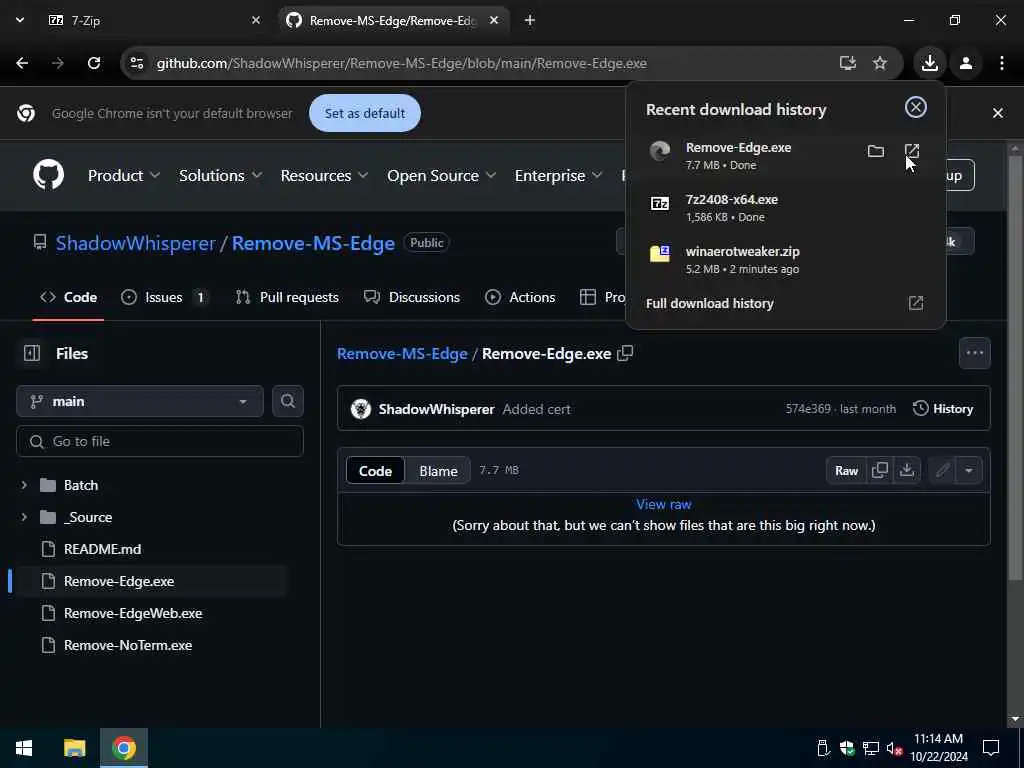Go to GitHub homepage via logo
This screenshot has width=1024, height=768.
(49, 175)
